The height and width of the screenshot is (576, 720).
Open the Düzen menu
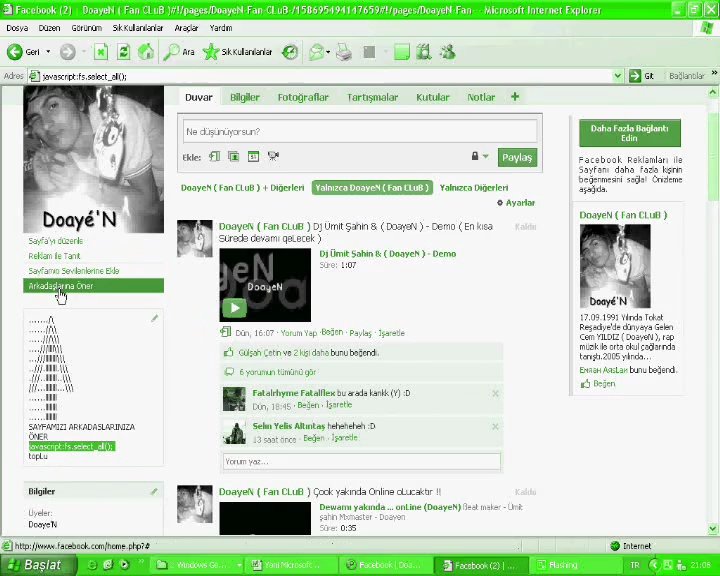49,28
